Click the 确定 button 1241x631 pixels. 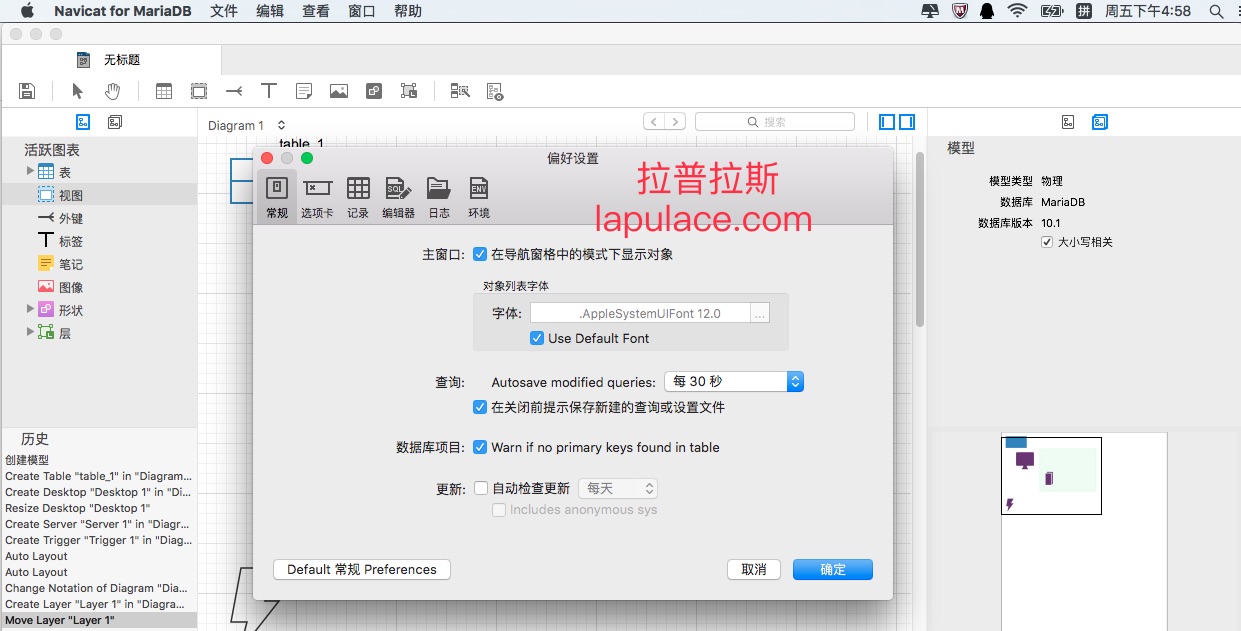point(833,569)
